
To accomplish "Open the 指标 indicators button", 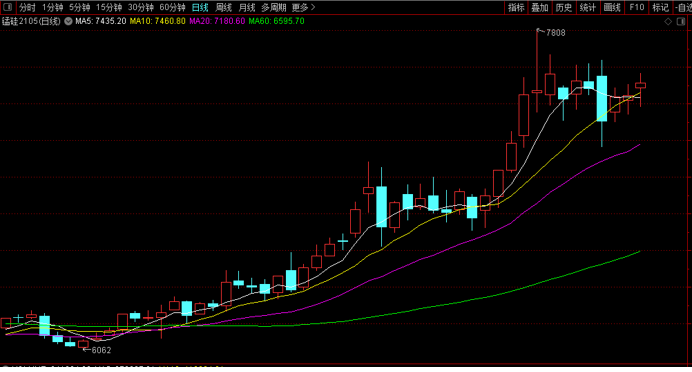I will tap(515, 8).
